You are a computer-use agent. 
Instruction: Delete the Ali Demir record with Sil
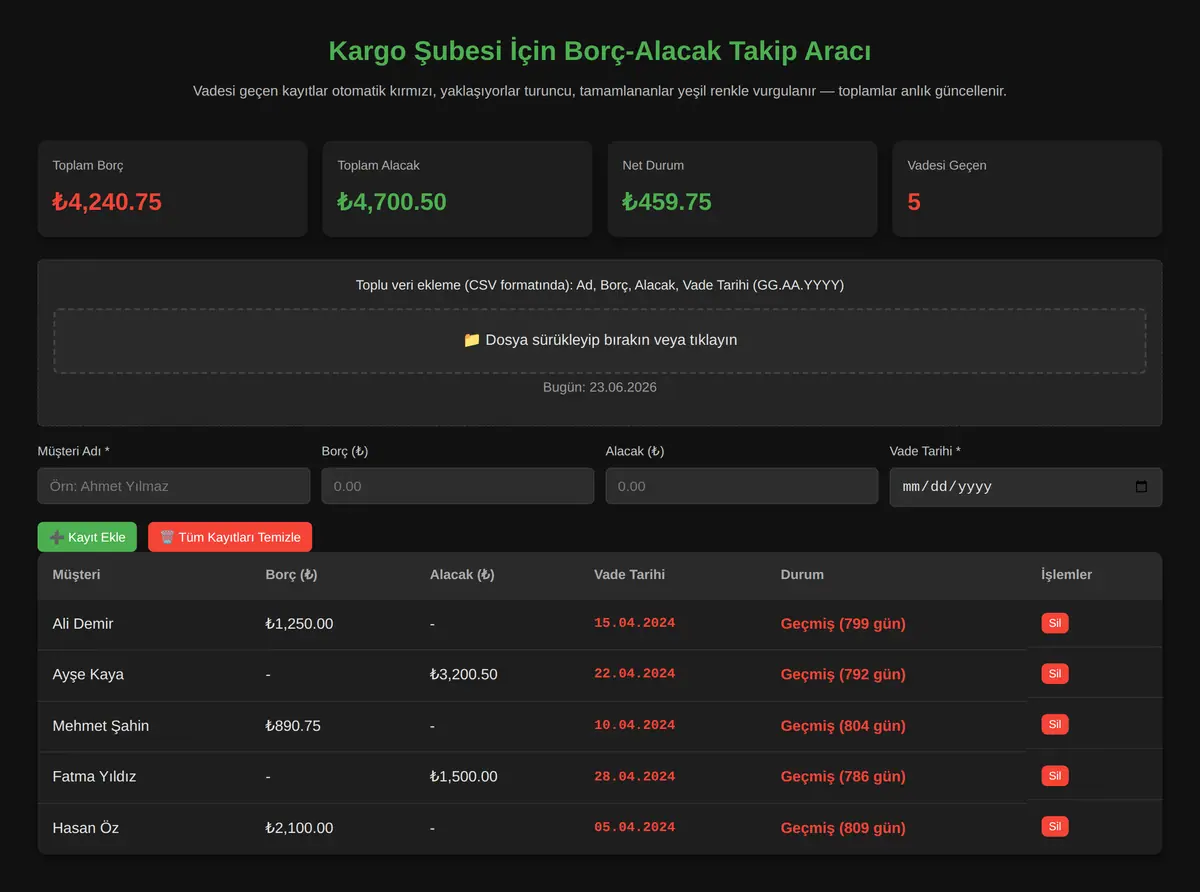coord(1055,623)
